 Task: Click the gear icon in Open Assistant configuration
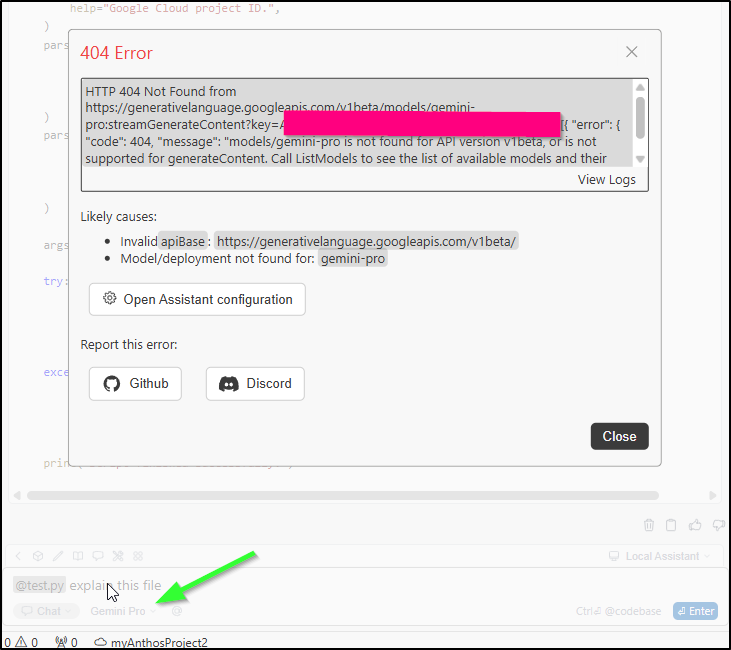[110, 298]
